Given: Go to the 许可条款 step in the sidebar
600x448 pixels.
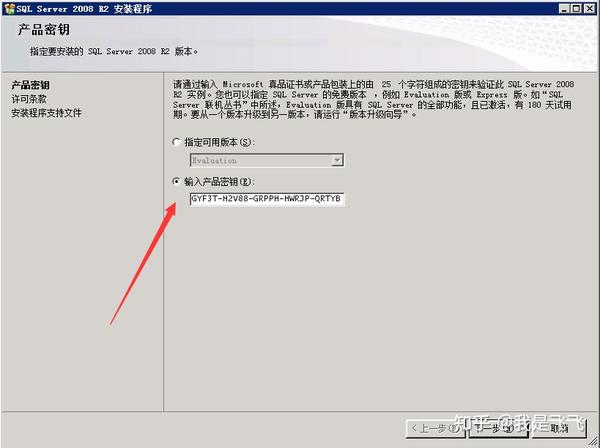Looking at the screenshot, I should 29,99.
